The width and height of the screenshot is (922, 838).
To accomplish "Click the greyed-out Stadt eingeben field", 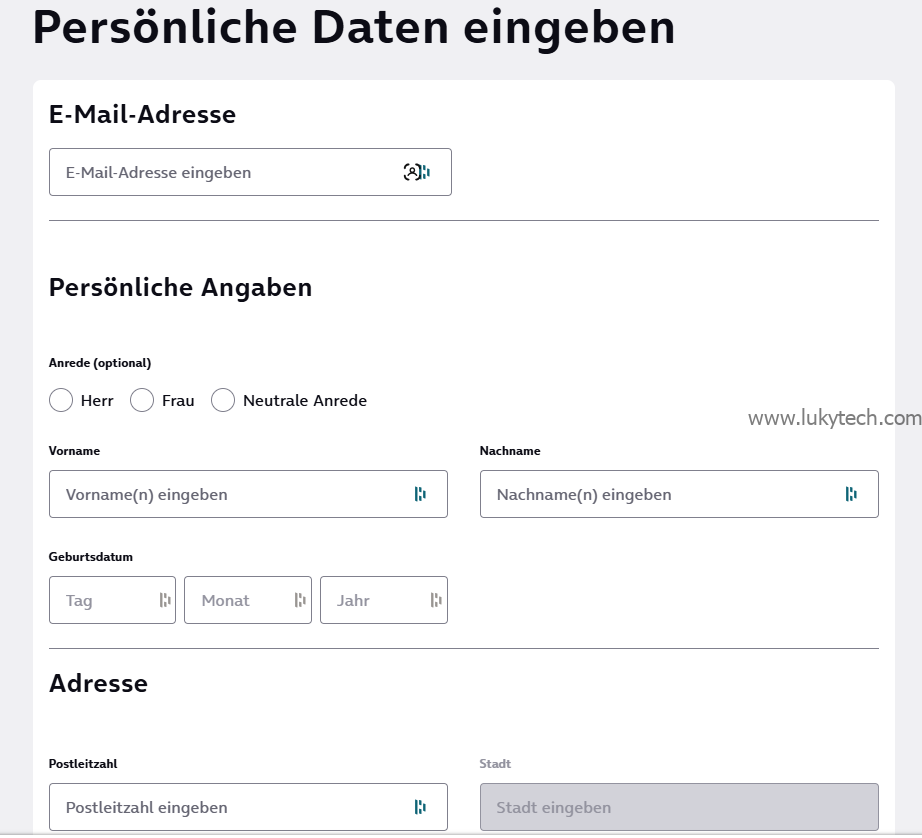I will pos(679,807).
